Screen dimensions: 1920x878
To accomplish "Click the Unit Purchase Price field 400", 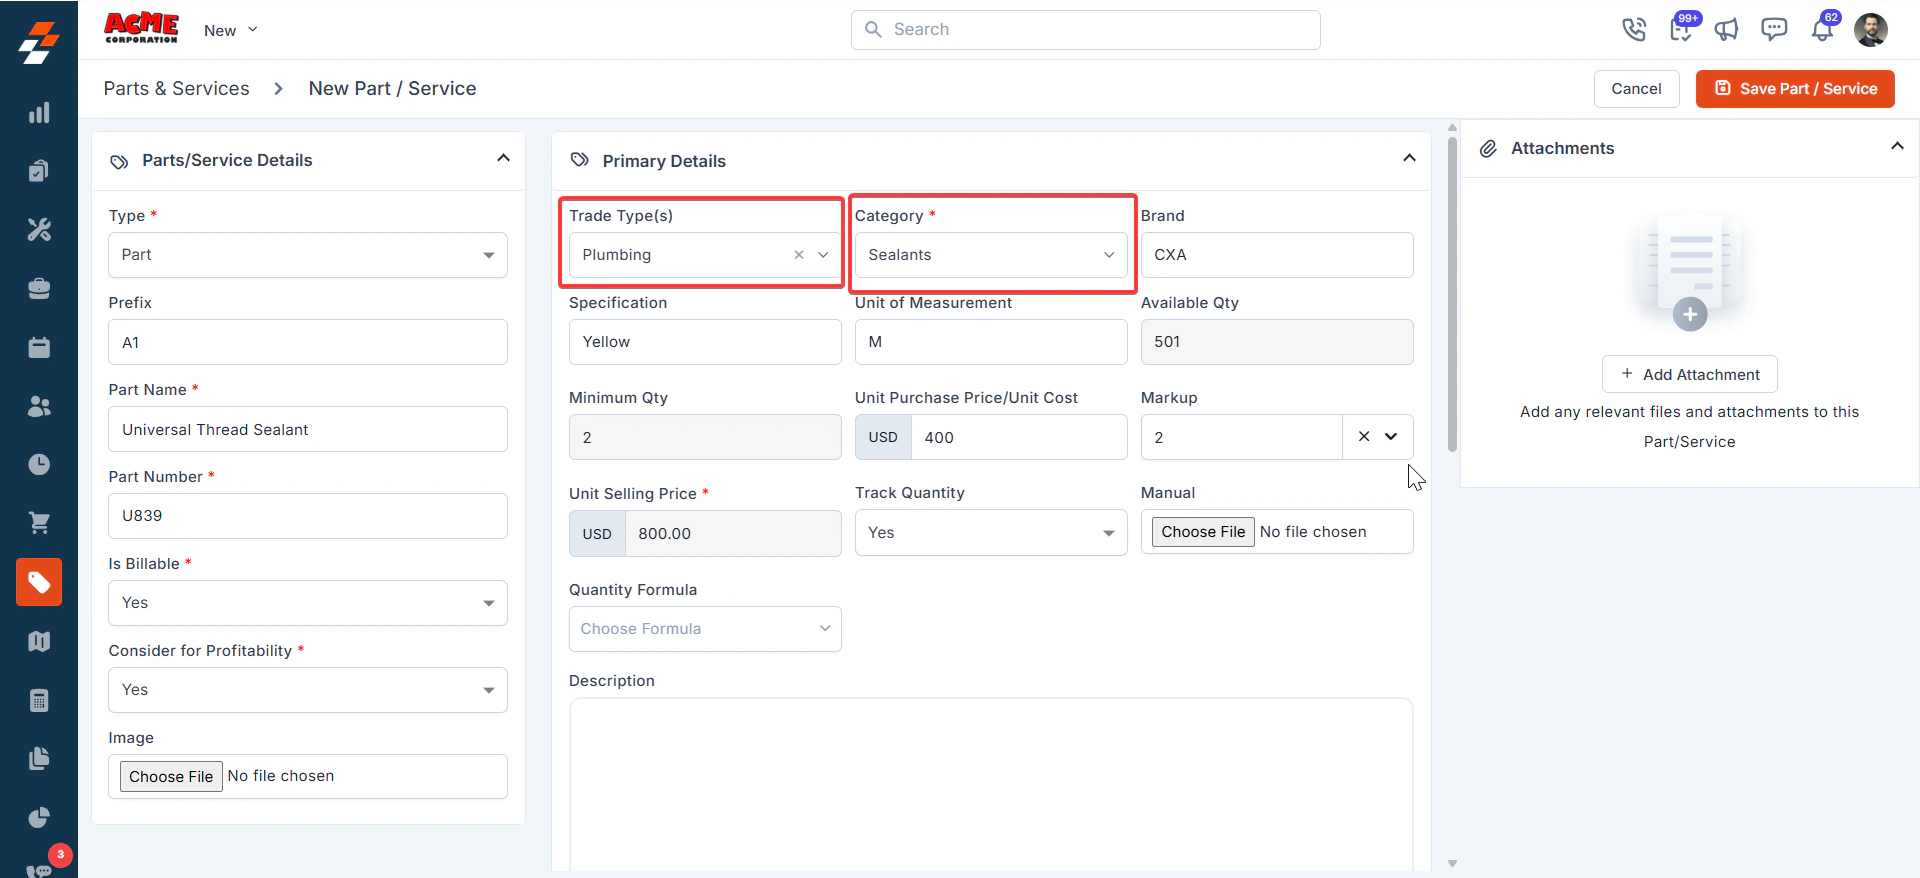I will pos(1019,437).
